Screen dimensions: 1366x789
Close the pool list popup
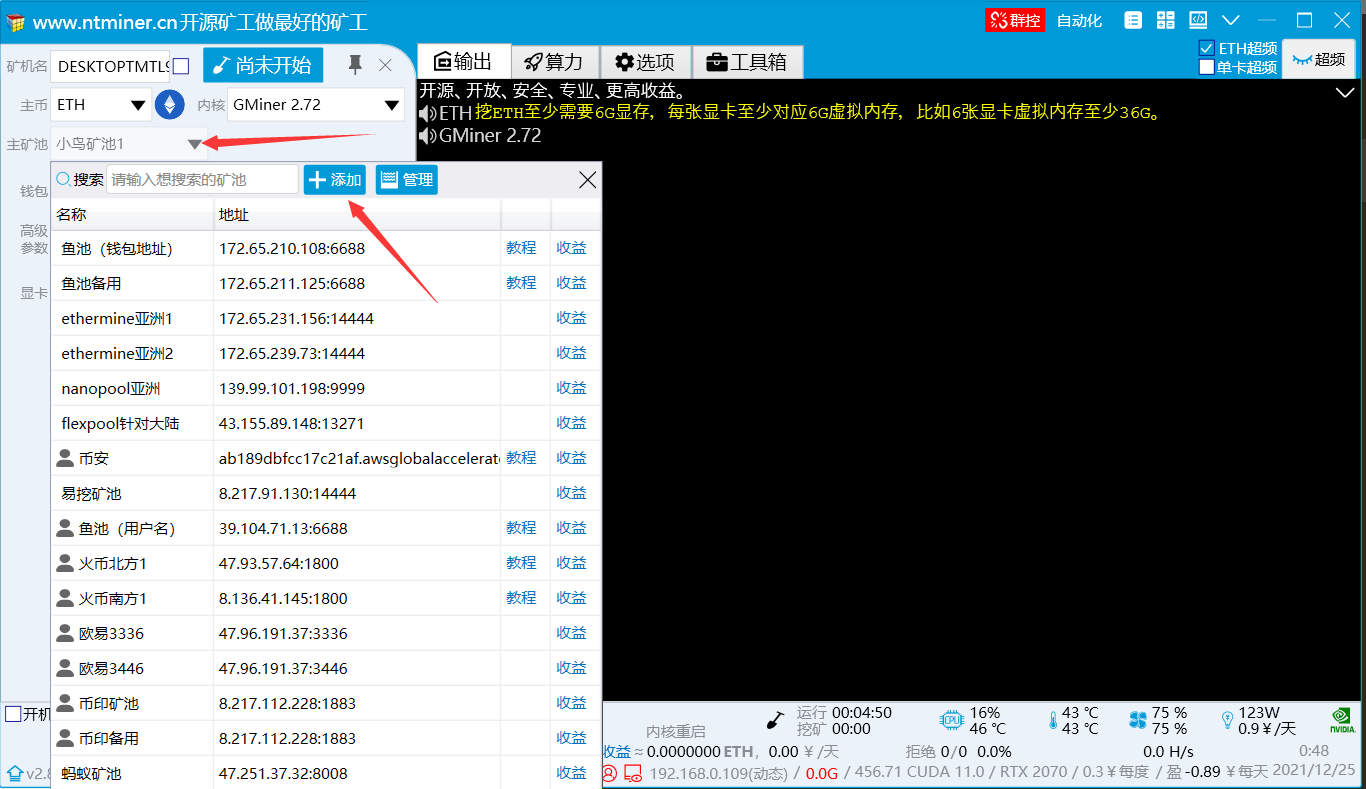tap(588, 180)
